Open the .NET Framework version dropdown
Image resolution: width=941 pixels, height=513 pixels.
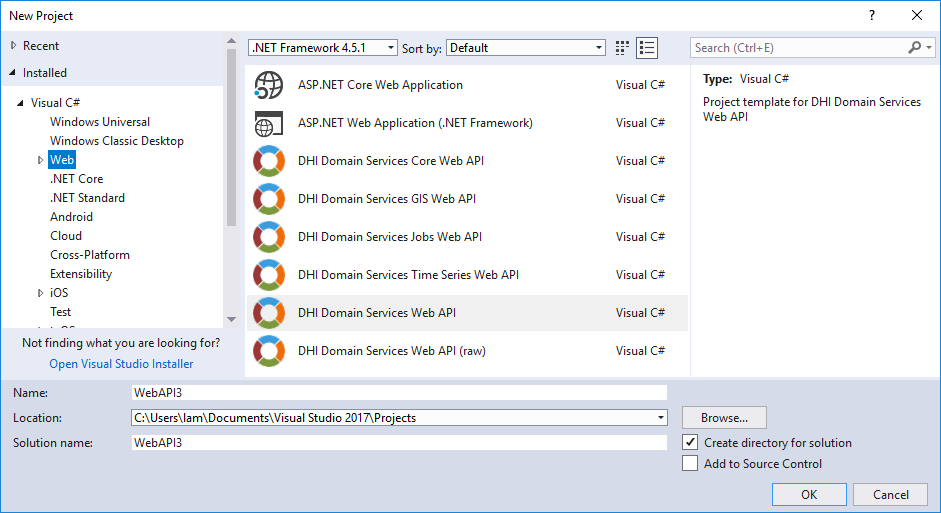(x=322, y=48)
